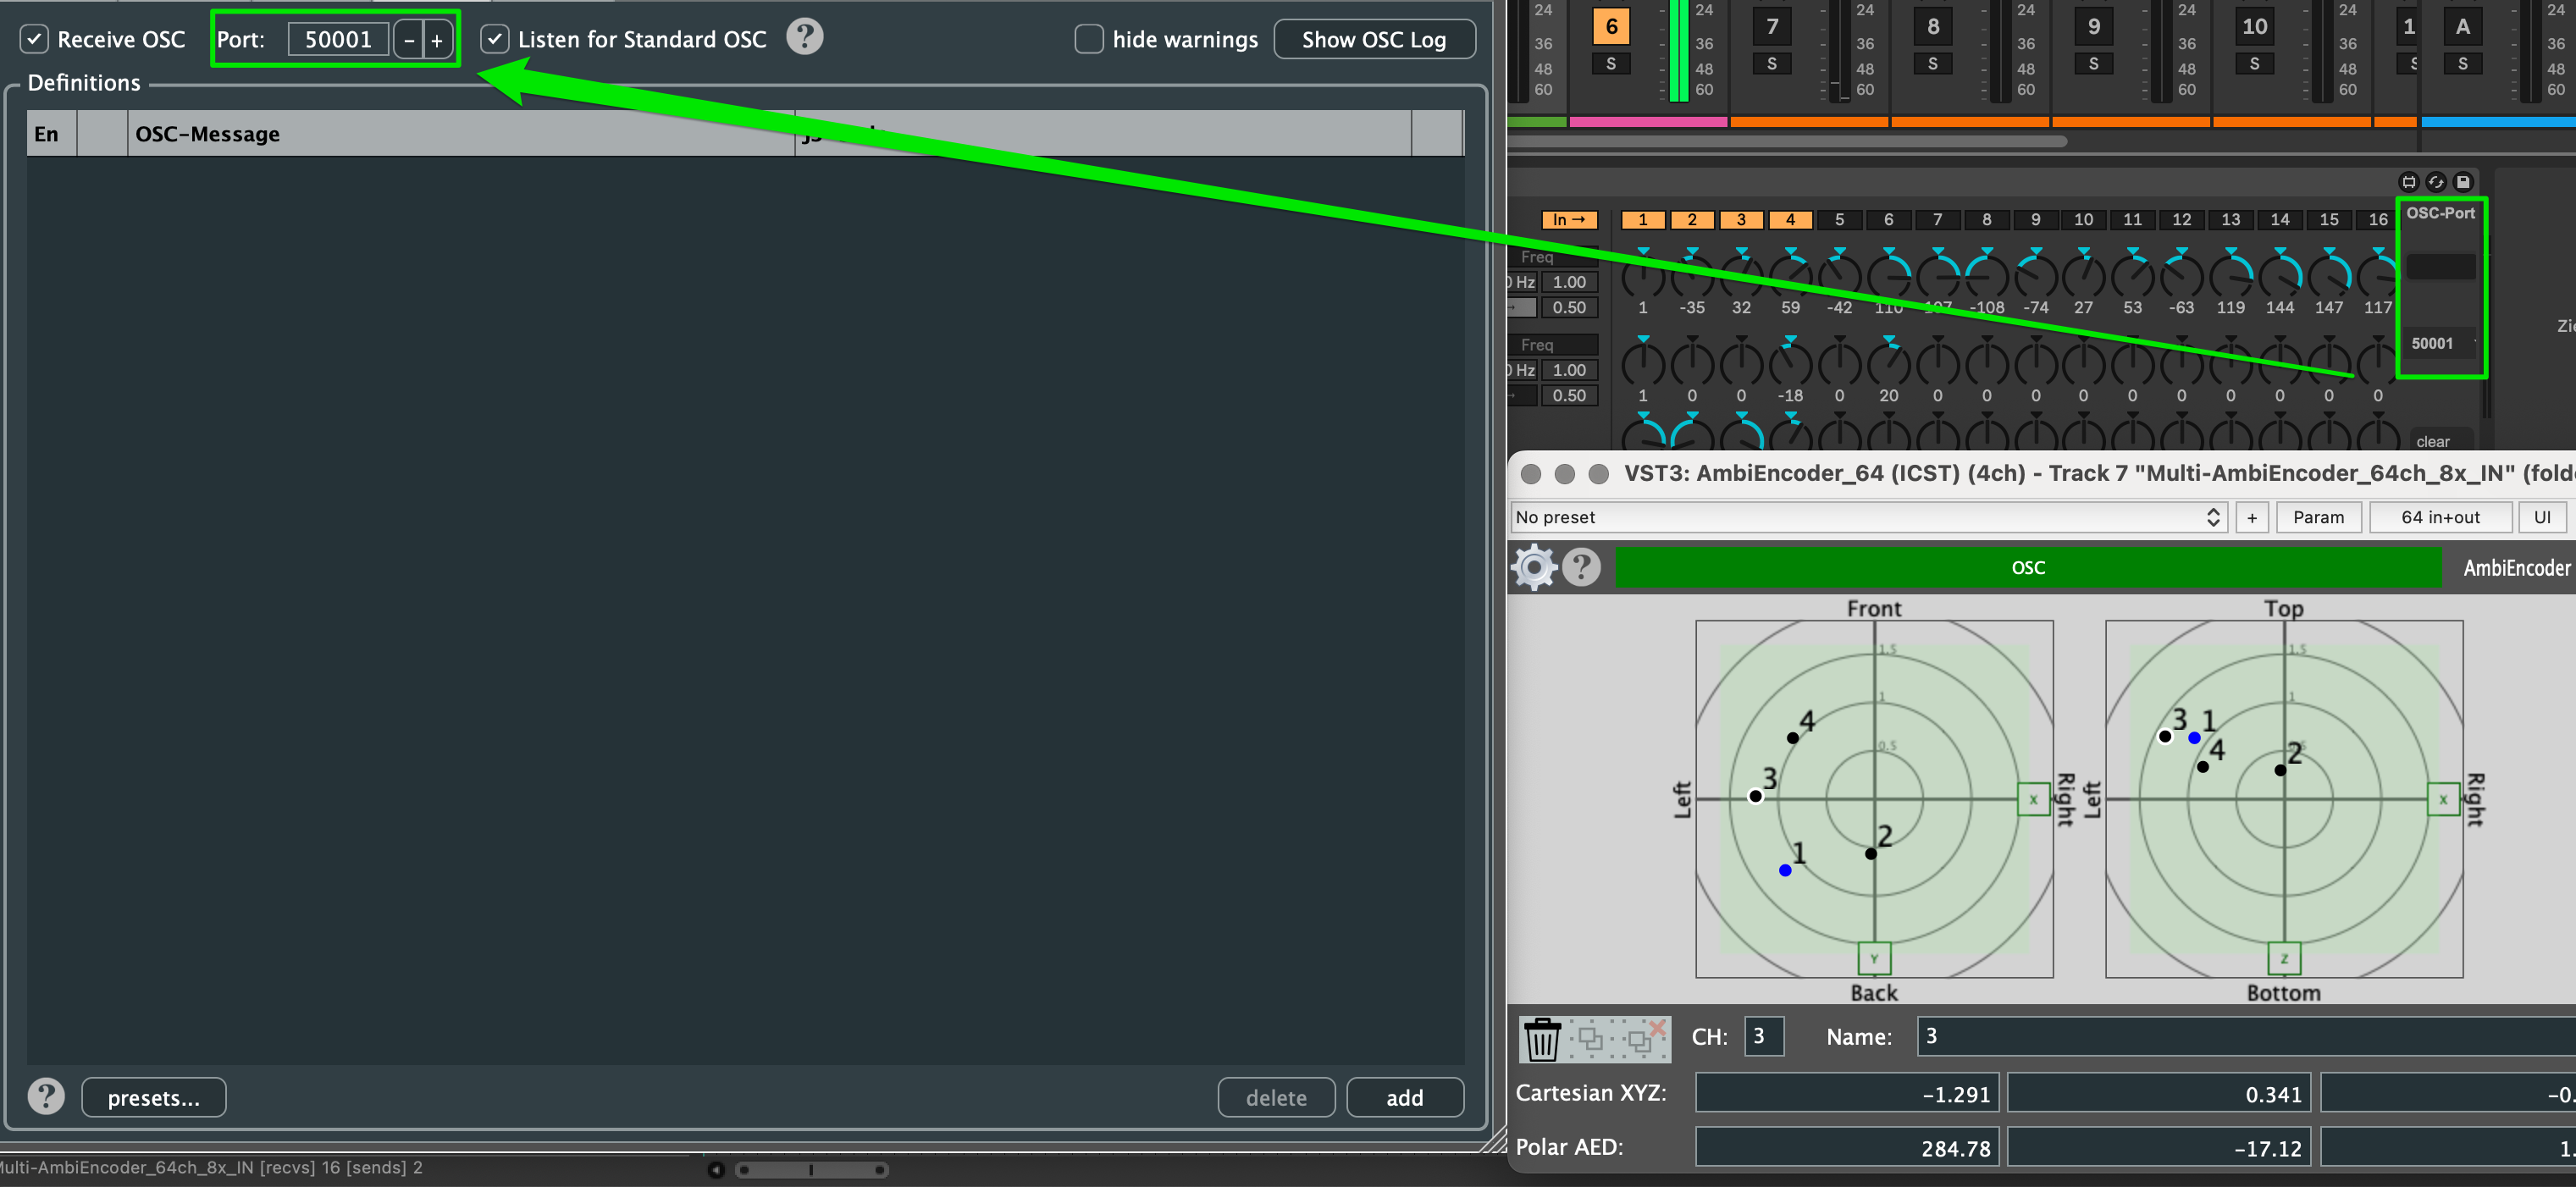Viewport: 2576px width, 1187px height.
Task: Toggle Listen for Standard OSC checkbox
Action: click(495, 39)
